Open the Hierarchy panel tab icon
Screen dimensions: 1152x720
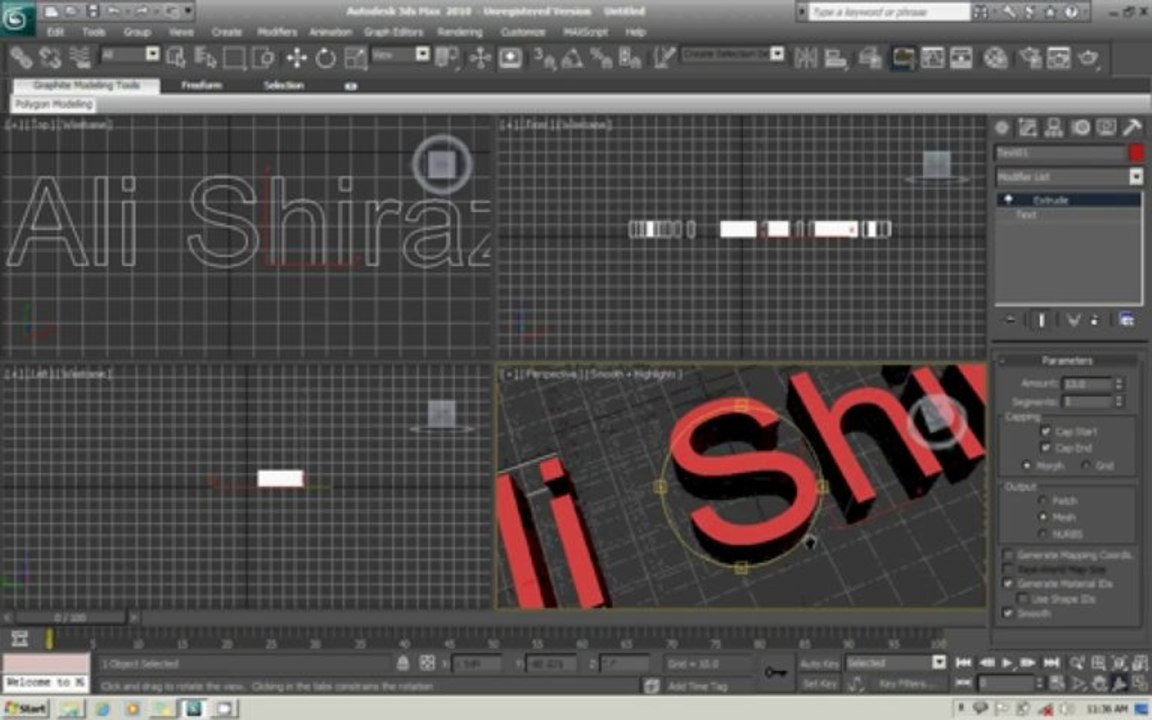1054,128
